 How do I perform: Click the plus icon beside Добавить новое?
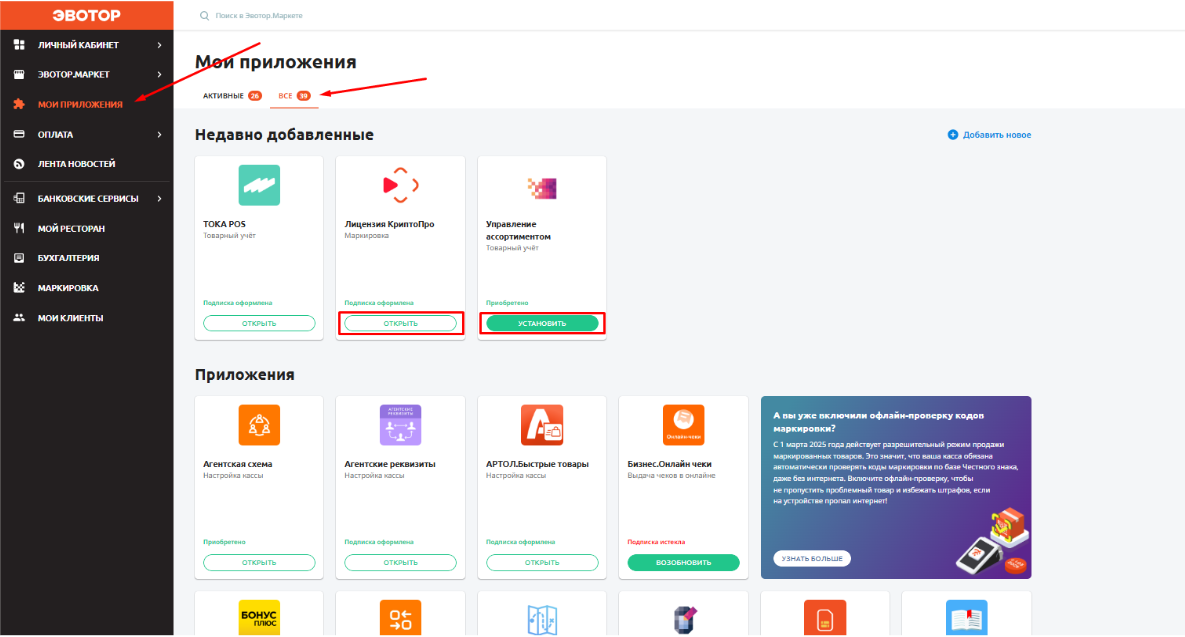953,135
